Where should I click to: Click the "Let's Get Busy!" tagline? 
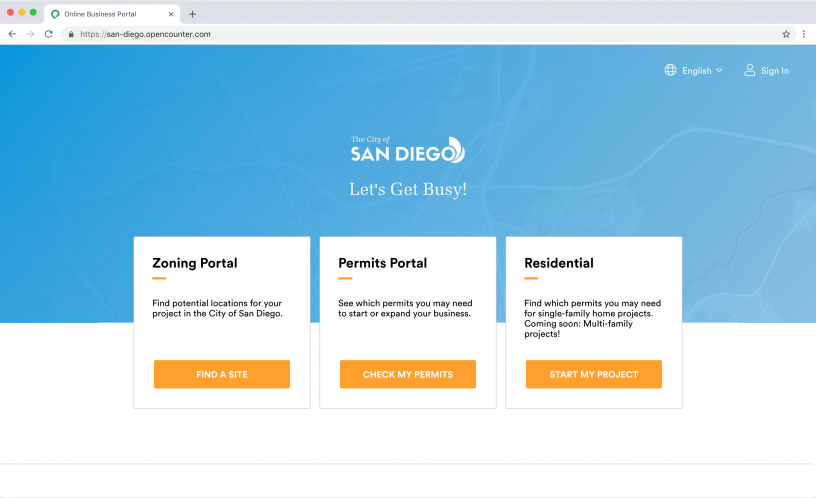(x=407, y=189)
